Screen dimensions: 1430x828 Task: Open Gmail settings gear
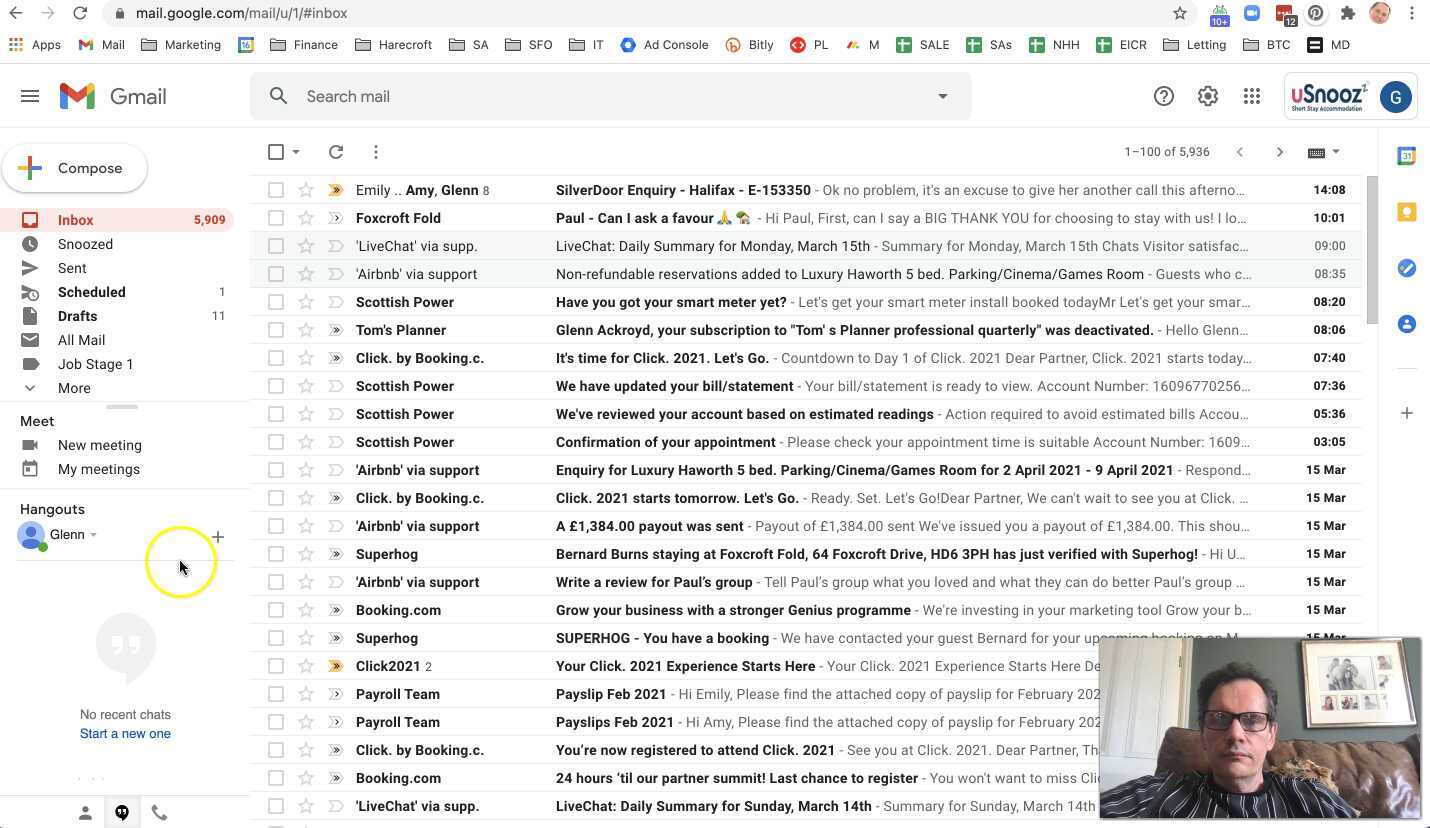[x=1208, y=96]
